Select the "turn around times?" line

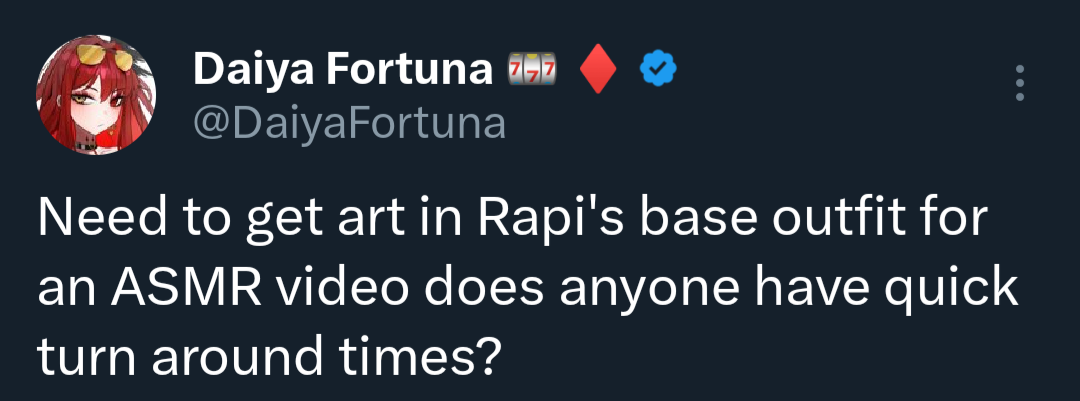pos(268,356)
